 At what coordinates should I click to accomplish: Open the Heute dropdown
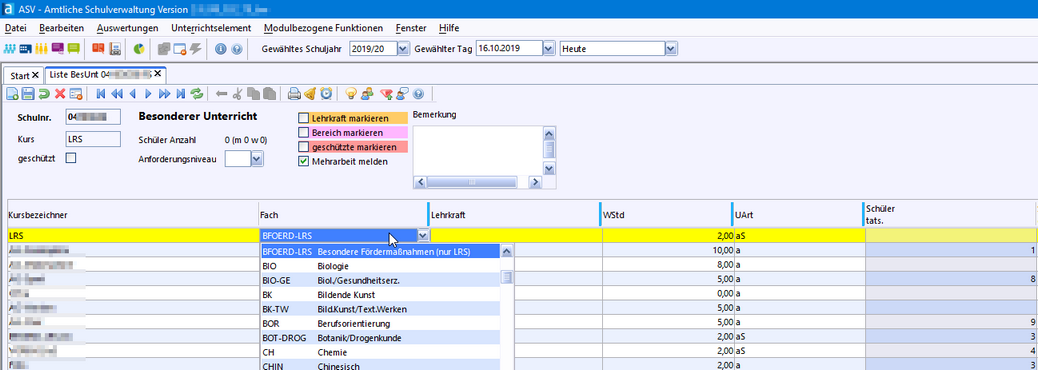671,49
